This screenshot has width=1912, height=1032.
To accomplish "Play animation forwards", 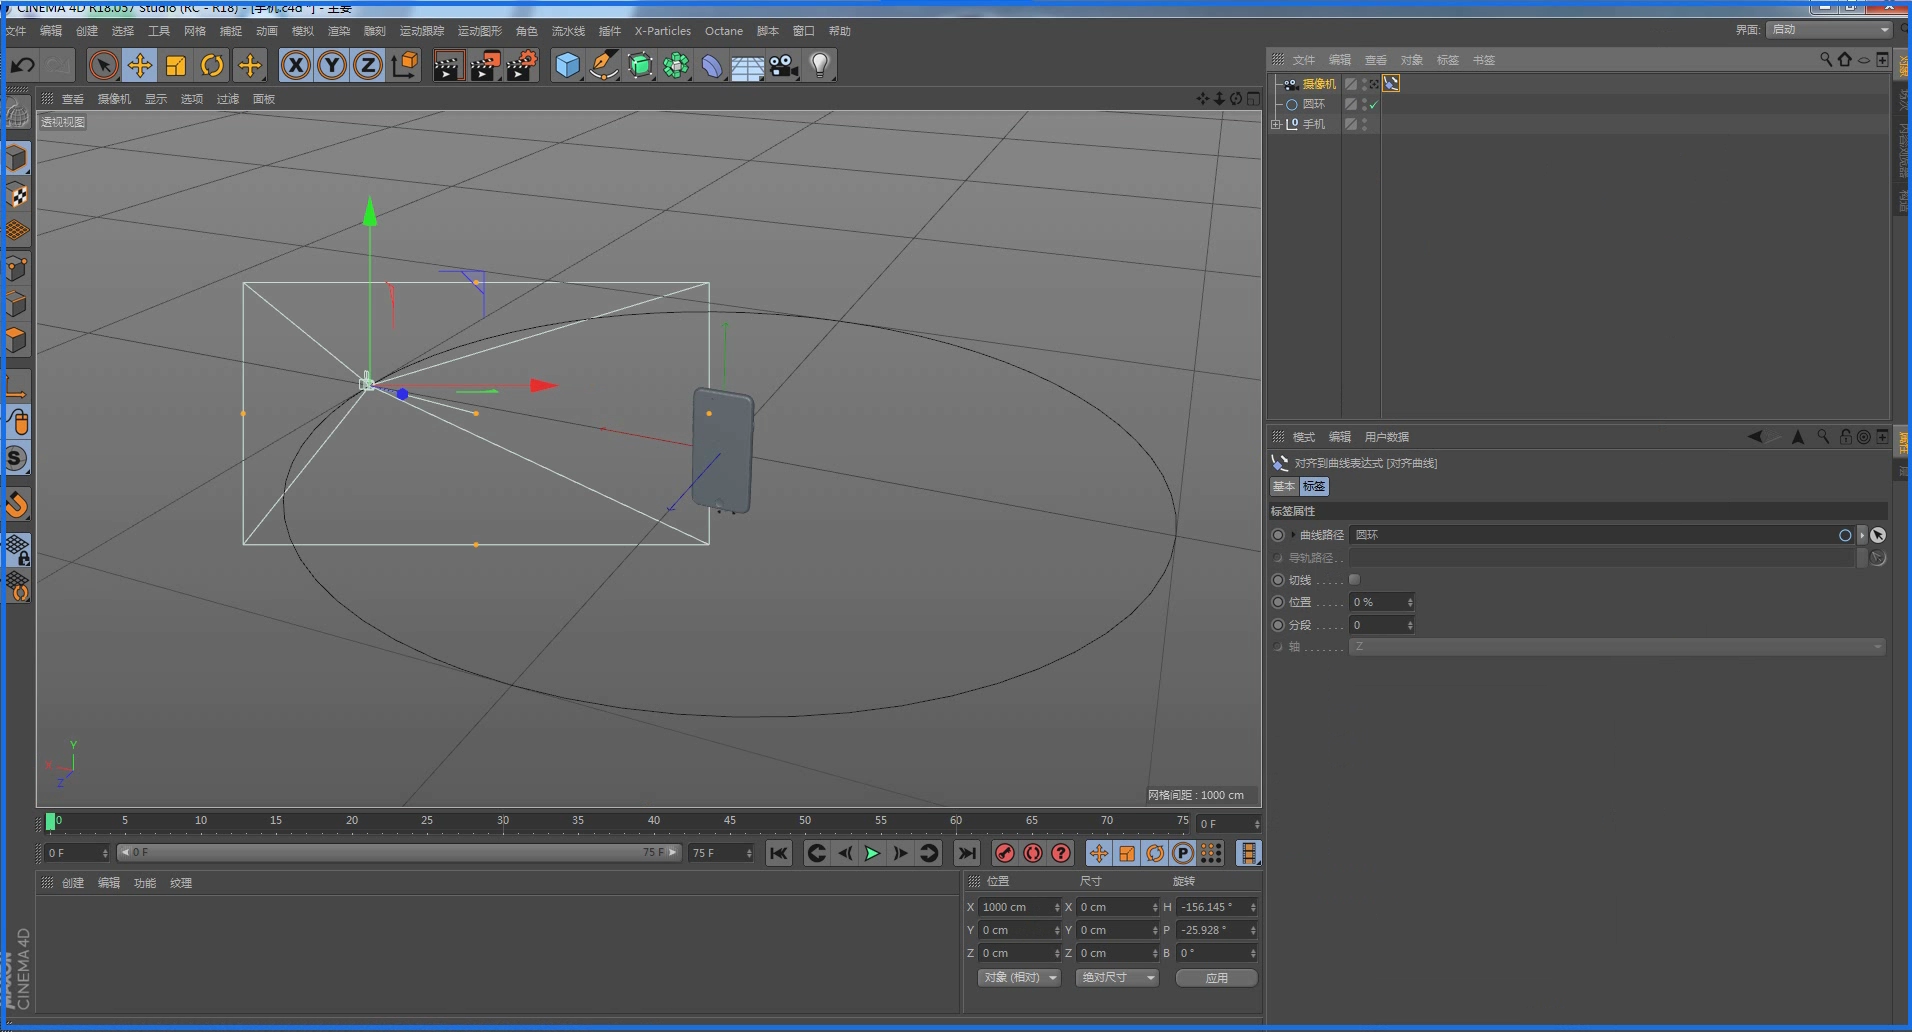I will point(872,853).
